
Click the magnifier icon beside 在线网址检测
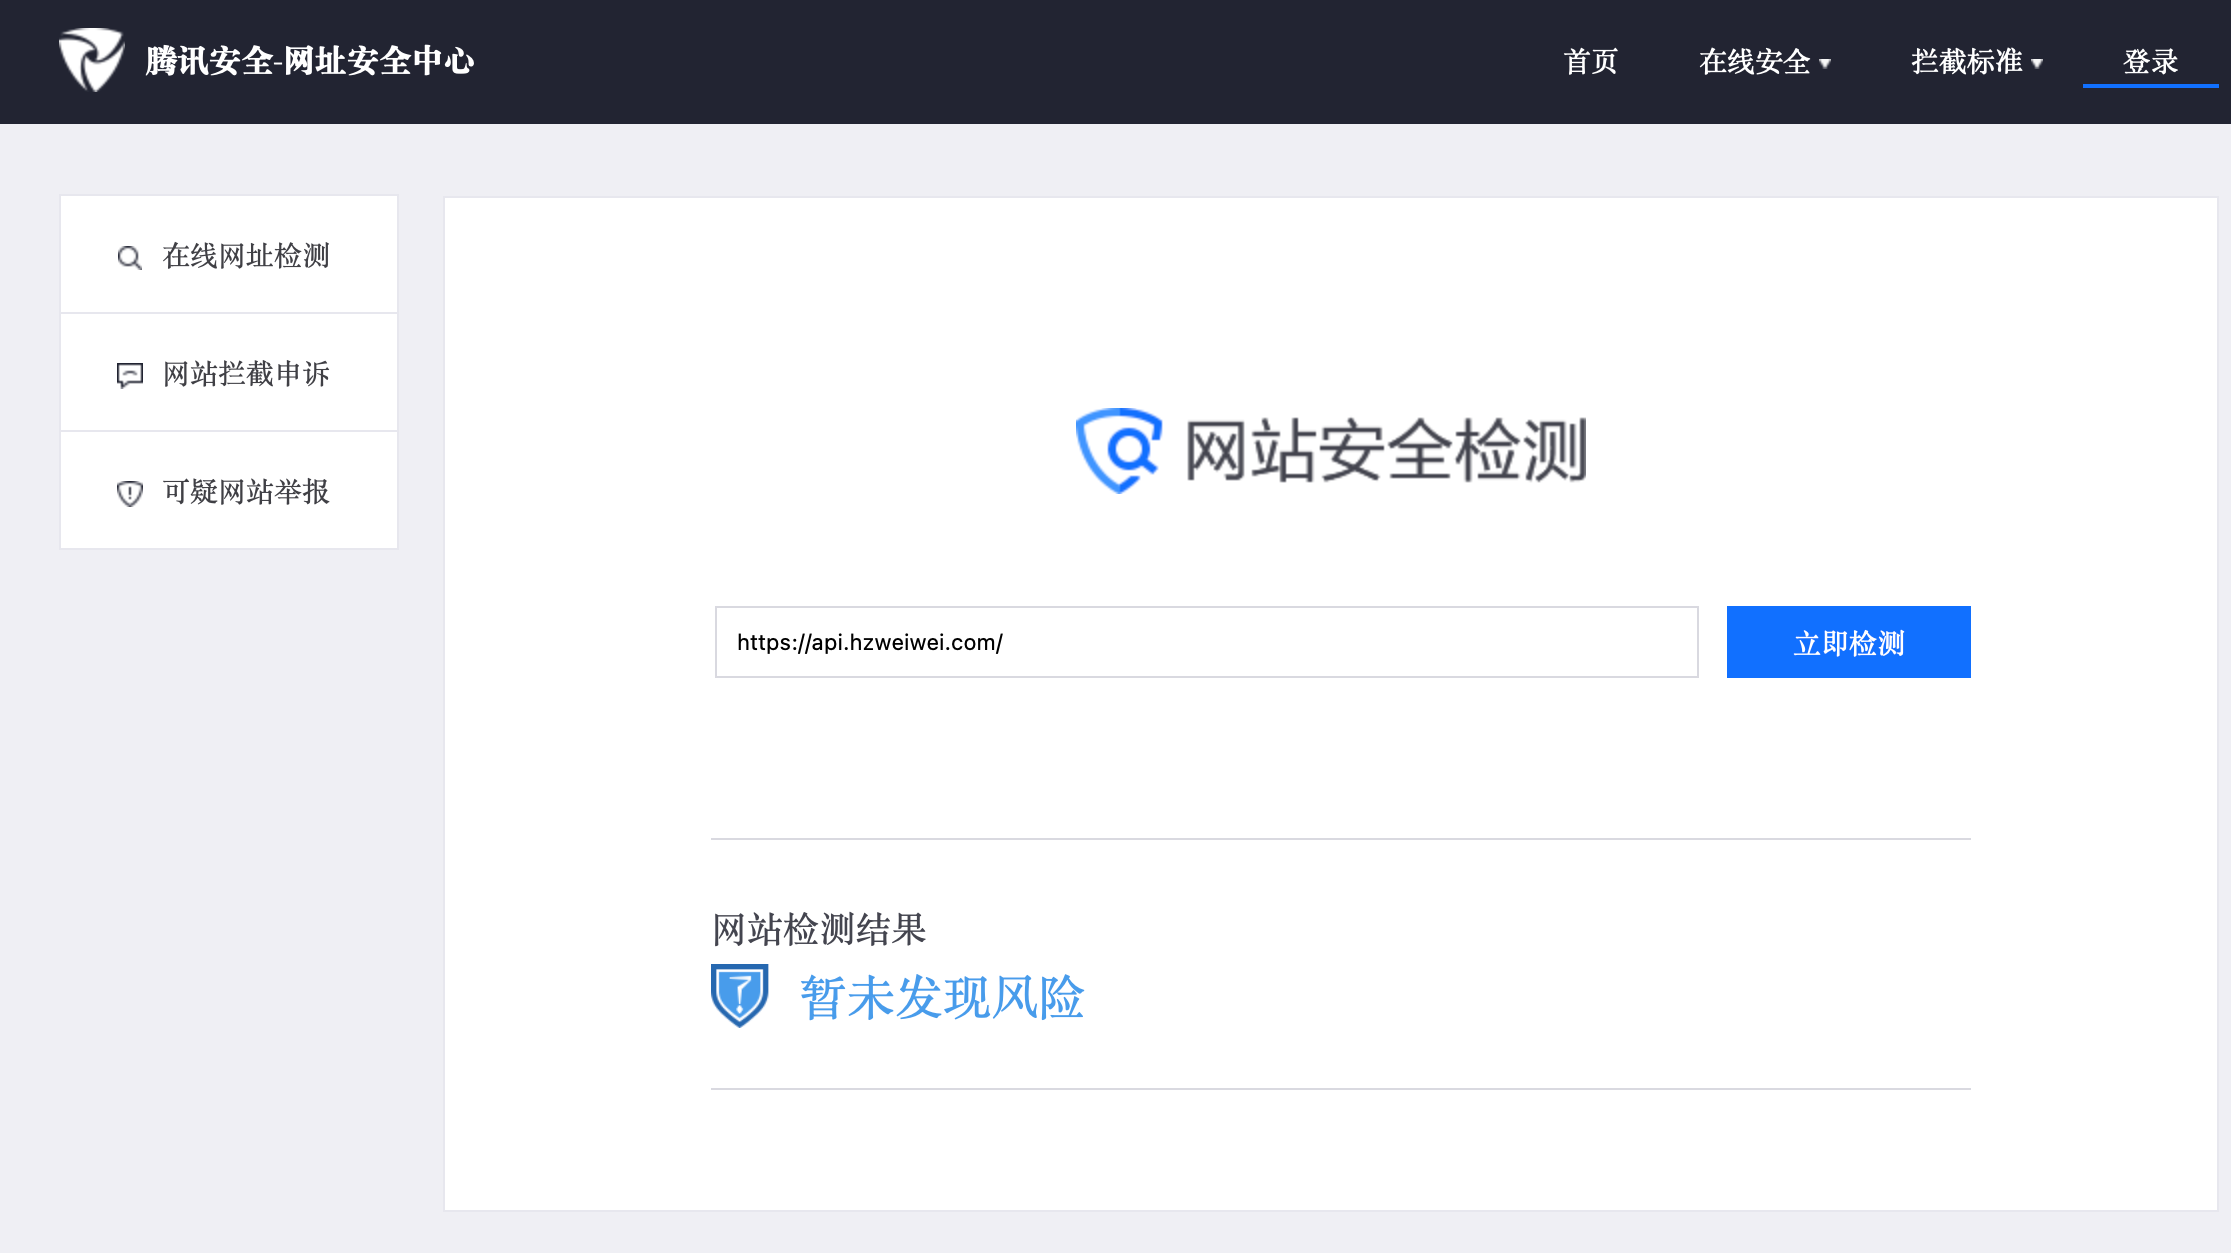pyautogui.click(x=129, y=257)
